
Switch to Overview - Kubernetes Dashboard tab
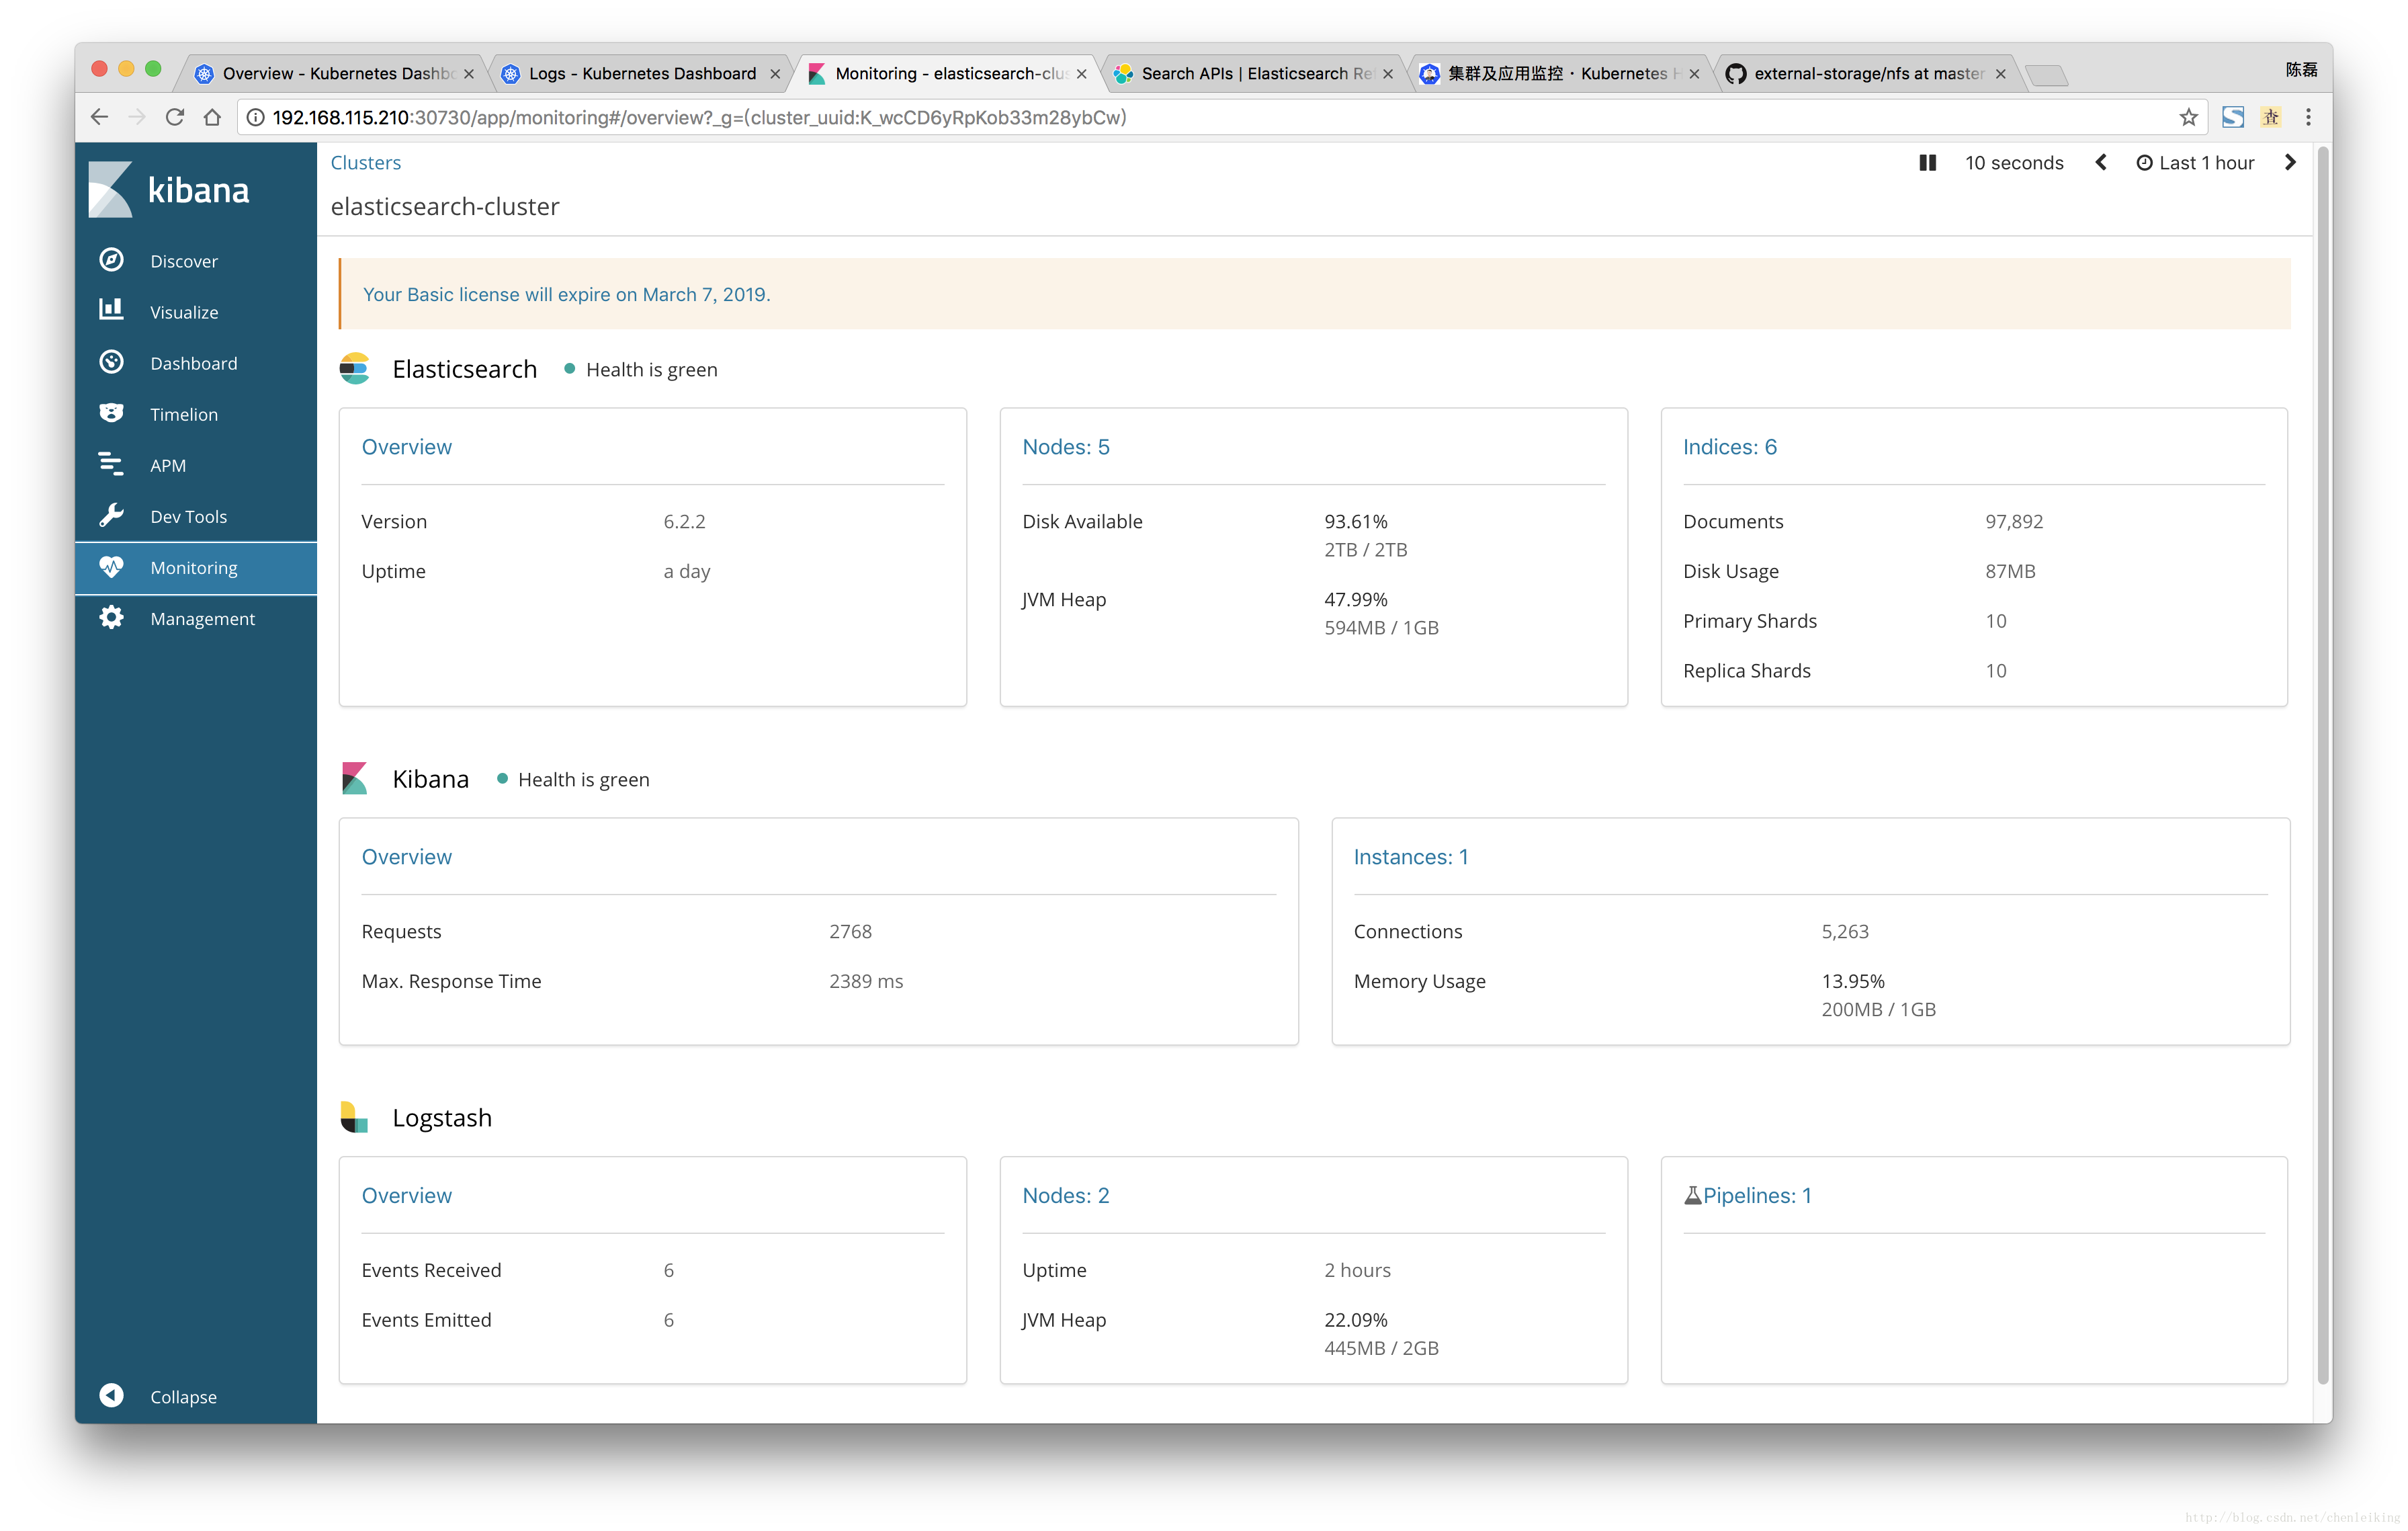click(334, 73)
